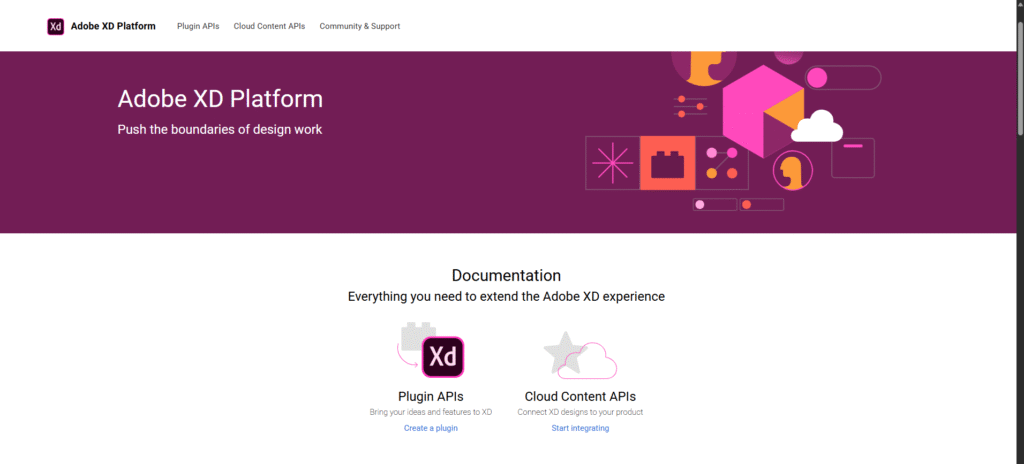Click 'Bring your ideas and features to XD' text

(430, 412)
